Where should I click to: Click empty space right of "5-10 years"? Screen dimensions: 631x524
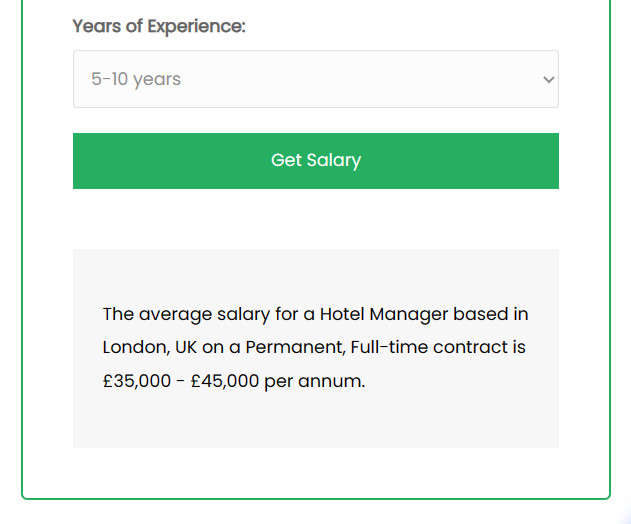click(360, 79)
